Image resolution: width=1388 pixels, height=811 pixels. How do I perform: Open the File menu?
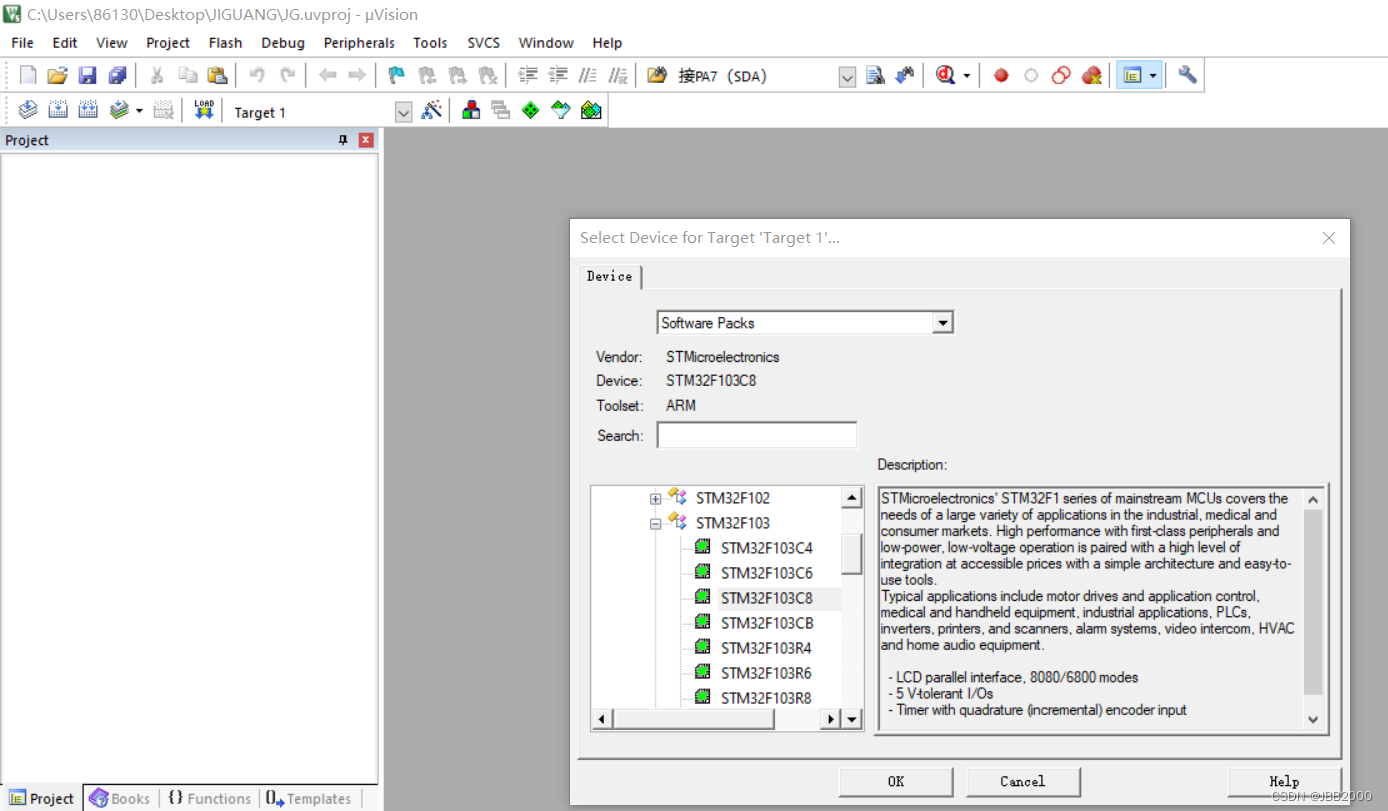(x=22, y=43)
